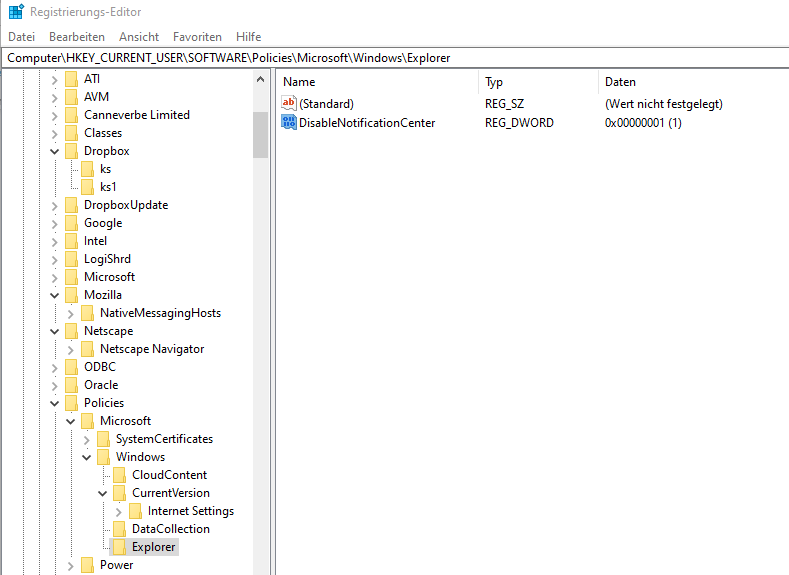
Task: Click the LogiShrd folder icon
Action: click(71, 259)
